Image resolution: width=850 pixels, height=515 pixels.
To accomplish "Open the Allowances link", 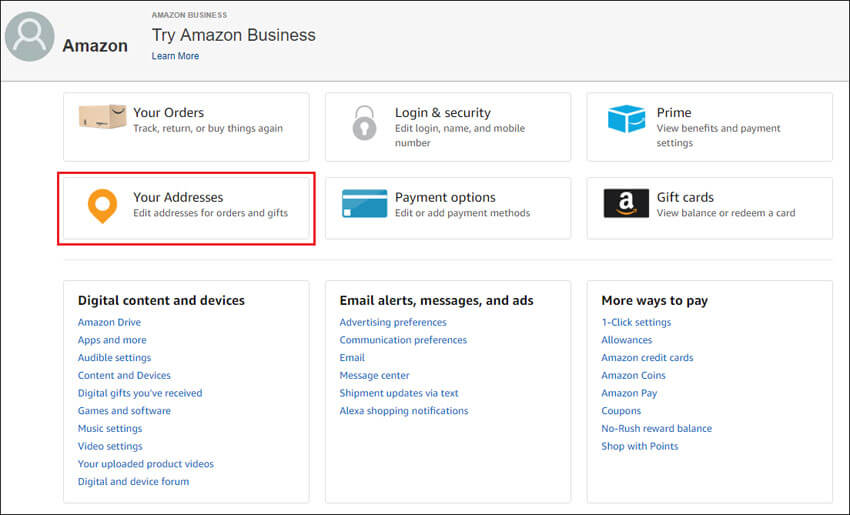I will pos(627,340).
